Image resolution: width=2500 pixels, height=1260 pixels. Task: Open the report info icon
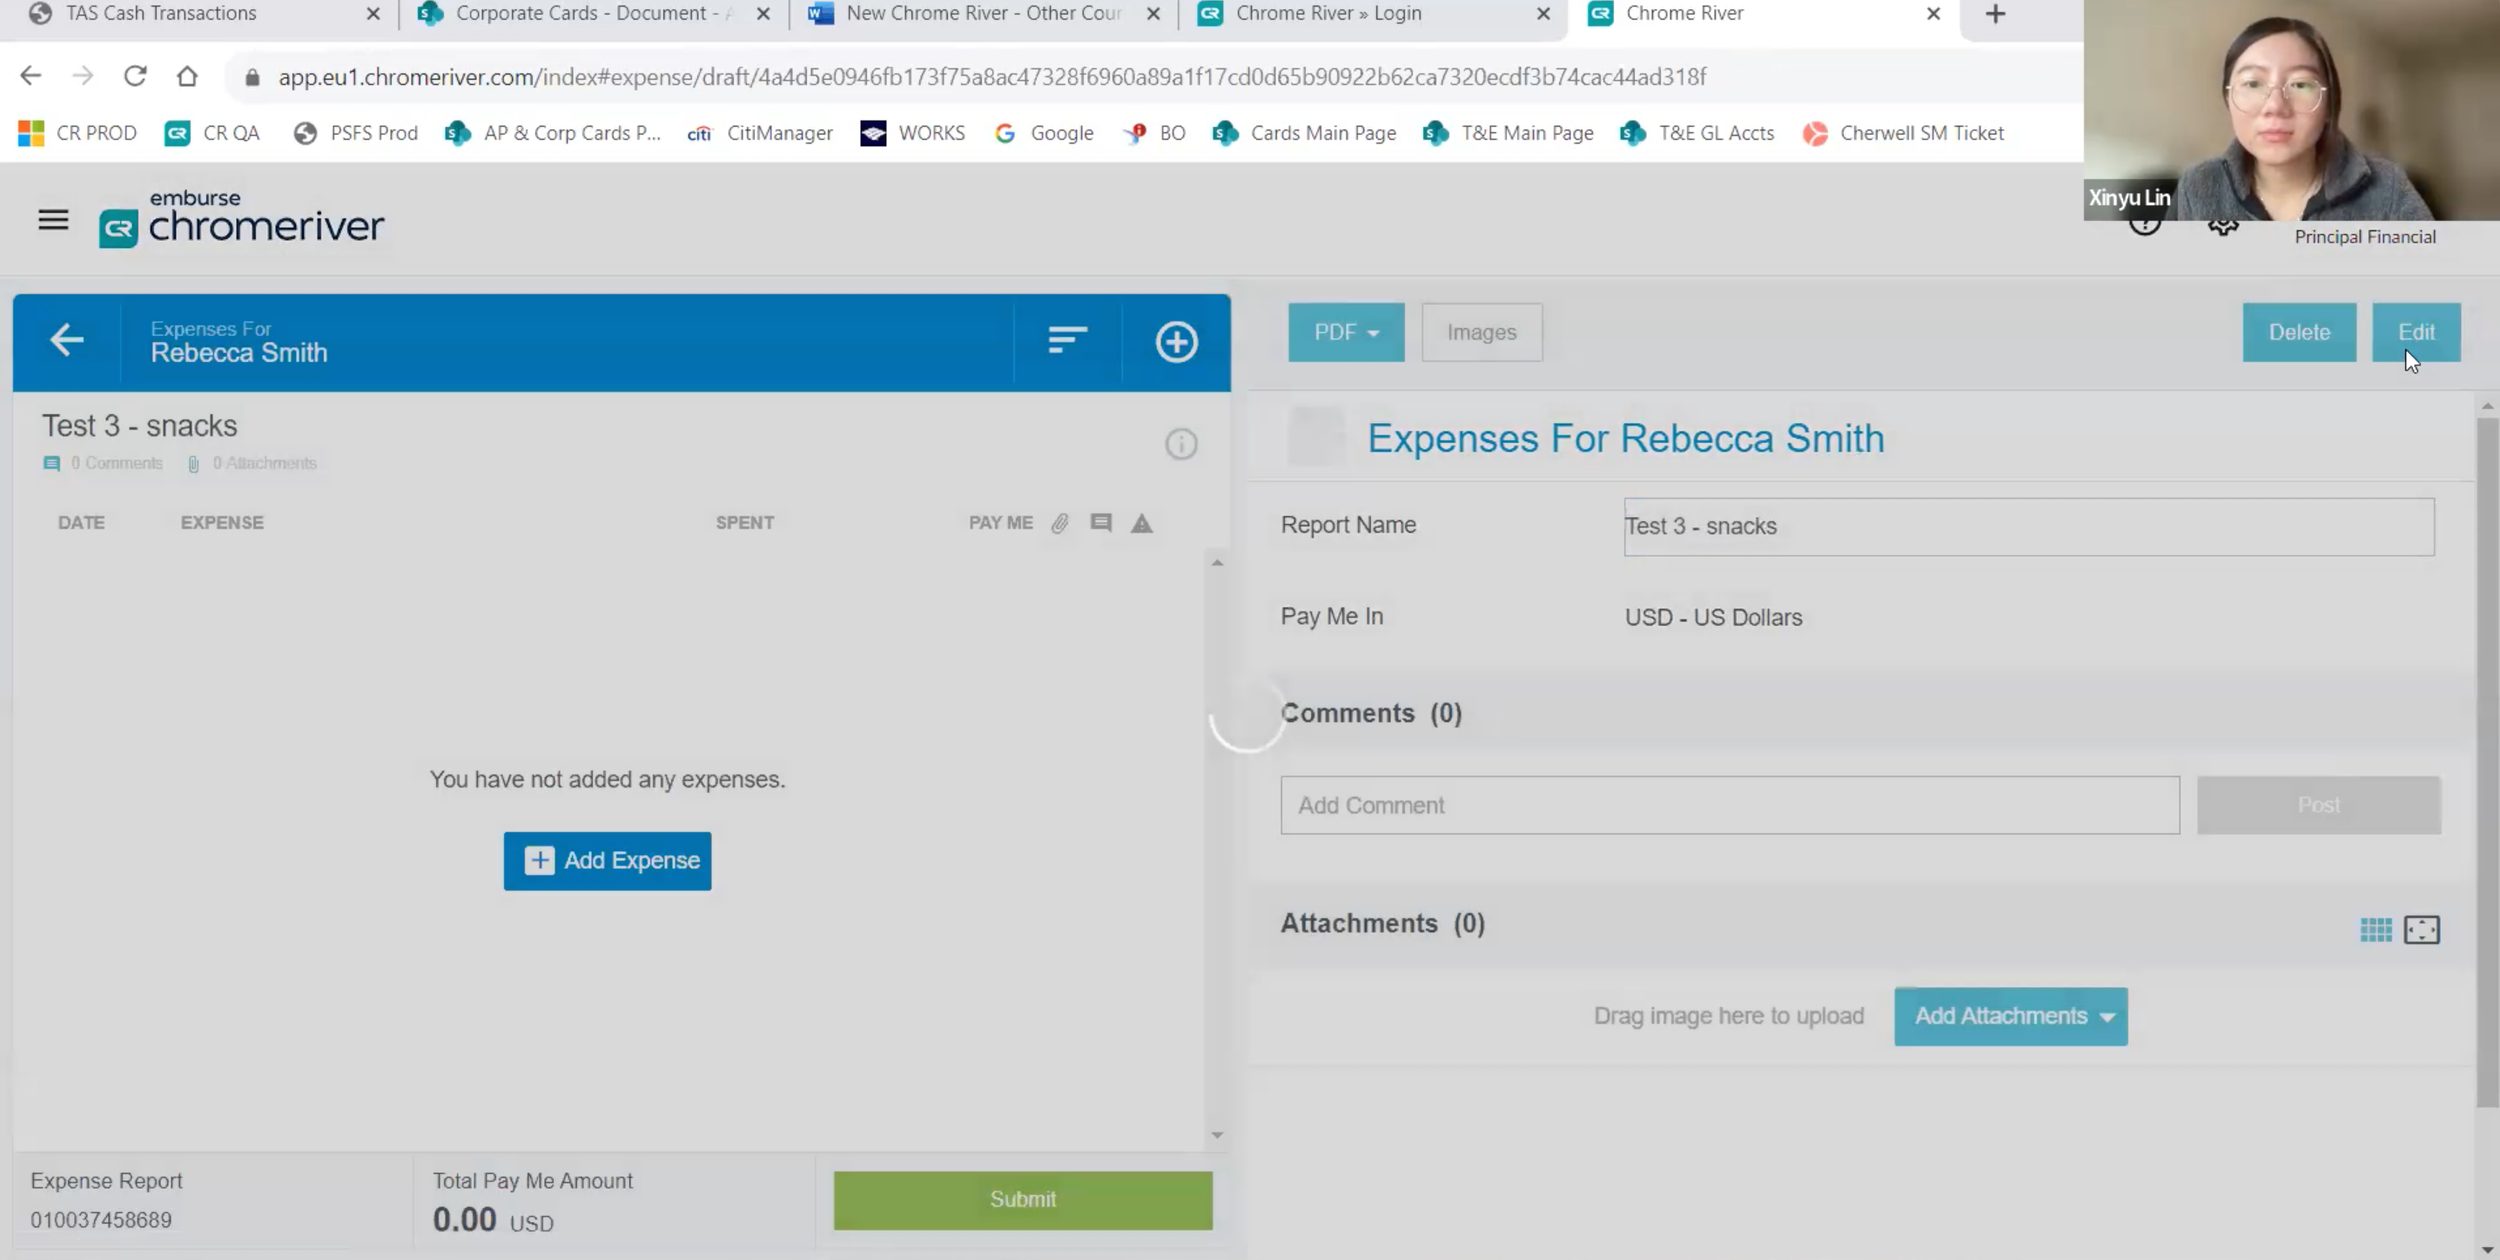point(1181,444)
